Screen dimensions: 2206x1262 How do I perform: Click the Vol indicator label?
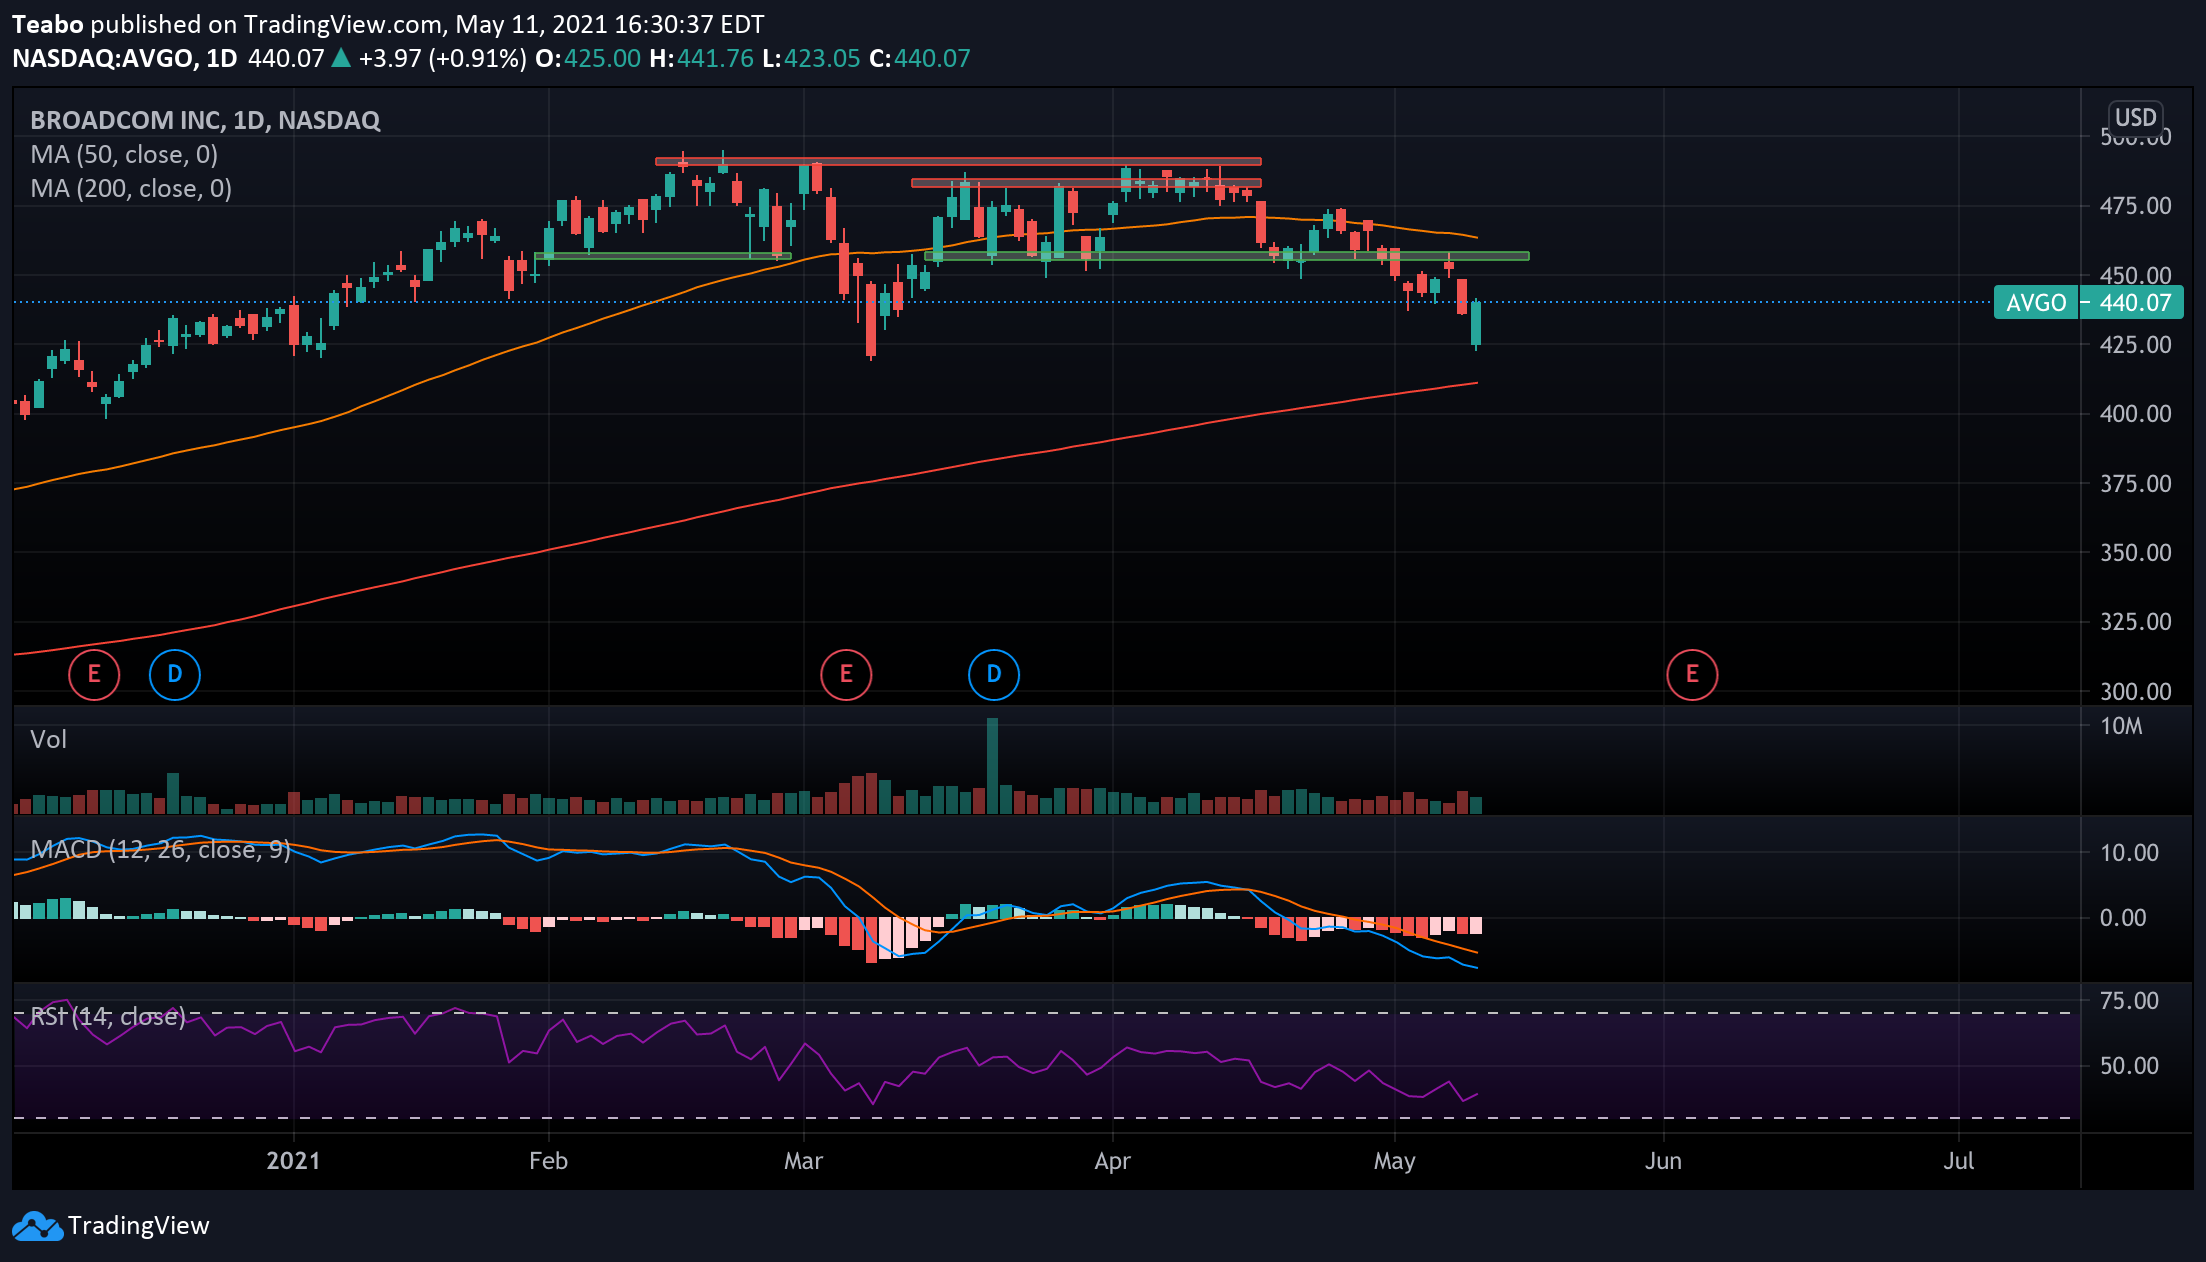[48, 739]
